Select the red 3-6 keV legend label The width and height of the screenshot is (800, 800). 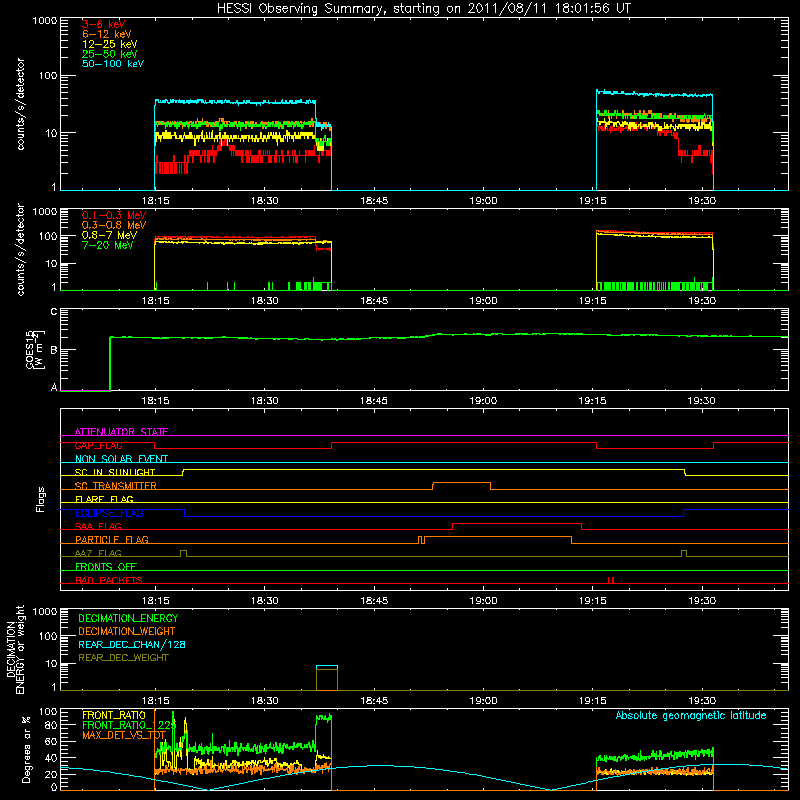[x=103, y=24]
